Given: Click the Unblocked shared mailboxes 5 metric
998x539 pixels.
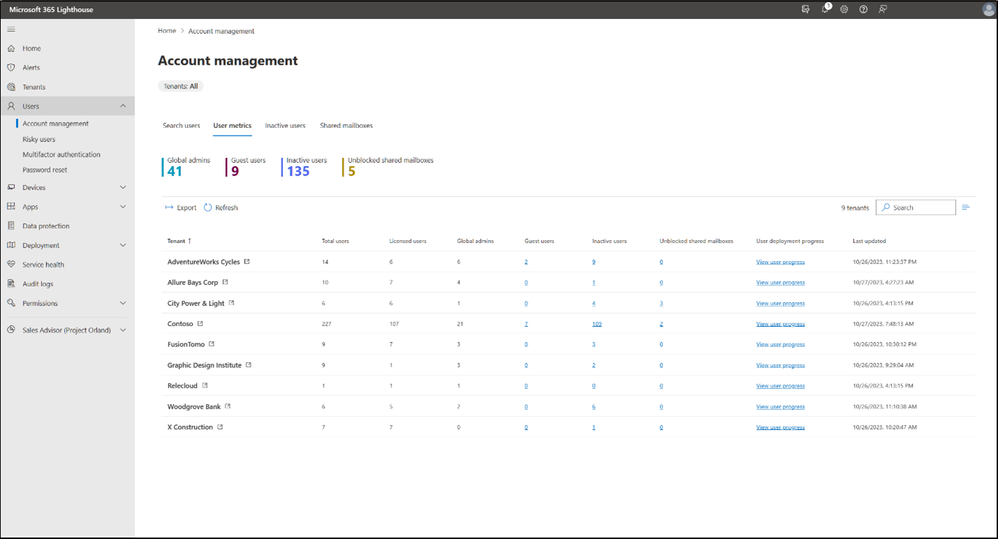Looking at the screenshot, I should (x=388, y=167).
